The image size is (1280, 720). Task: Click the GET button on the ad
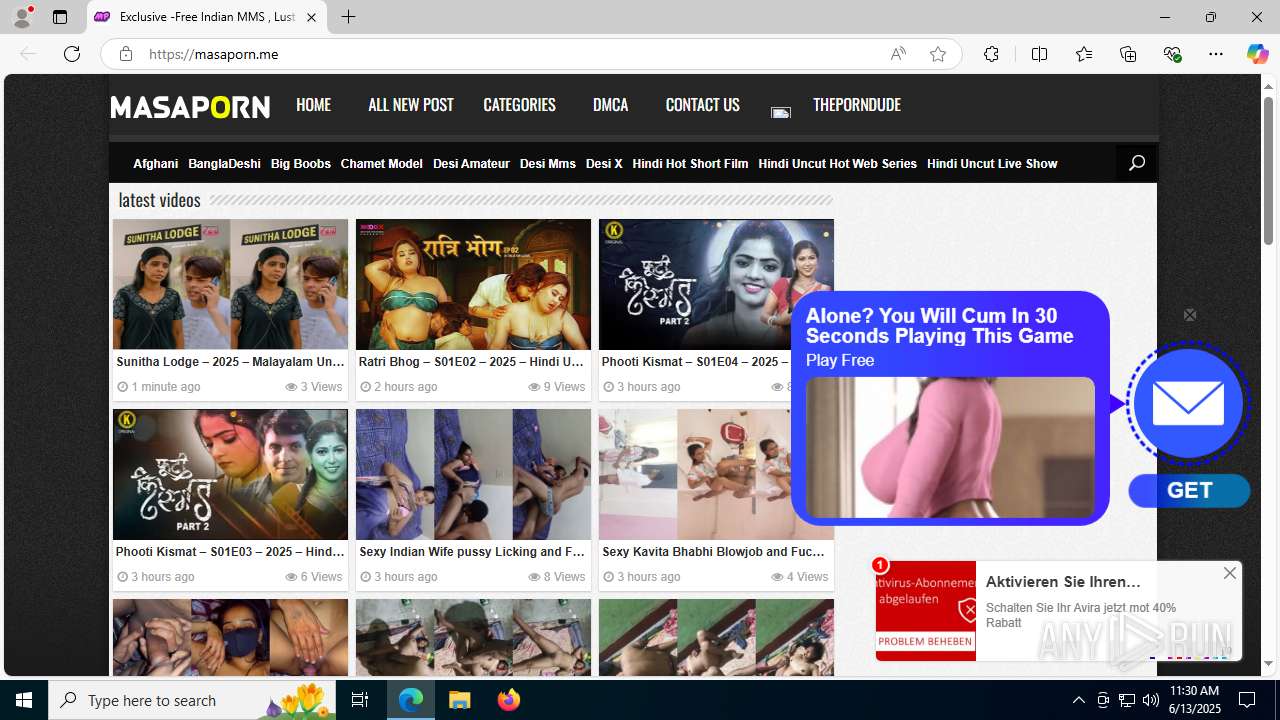pyautogui.click(x=1189, y=491)
